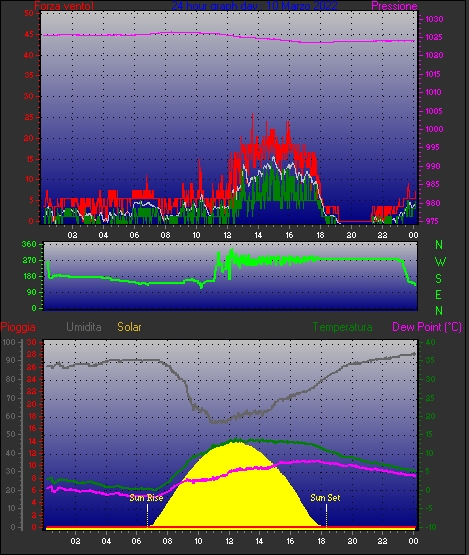Click the 12 hour tick under wind graph
This screenshot has height=555, width=469.
(227, 235)
